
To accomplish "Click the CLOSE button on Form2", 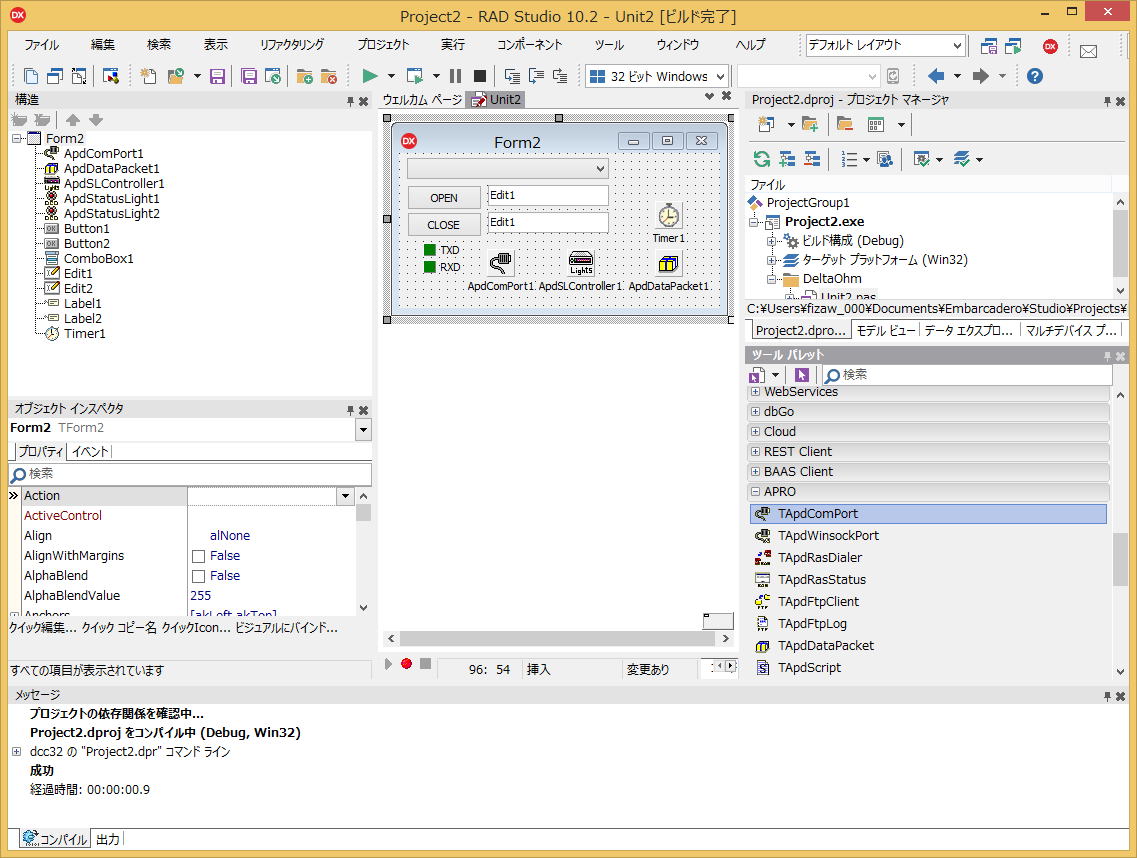I will click(x=444, y=225).
